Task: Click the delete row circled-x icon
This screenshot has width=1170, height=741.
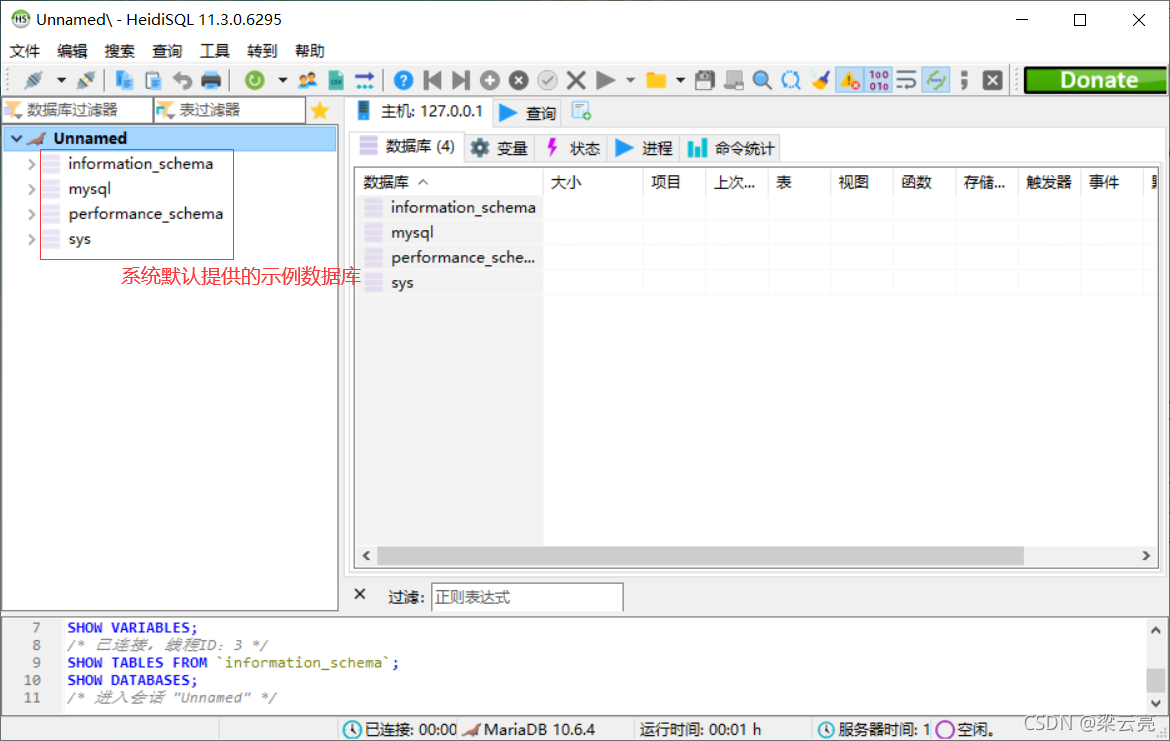Action: (519, 80)
